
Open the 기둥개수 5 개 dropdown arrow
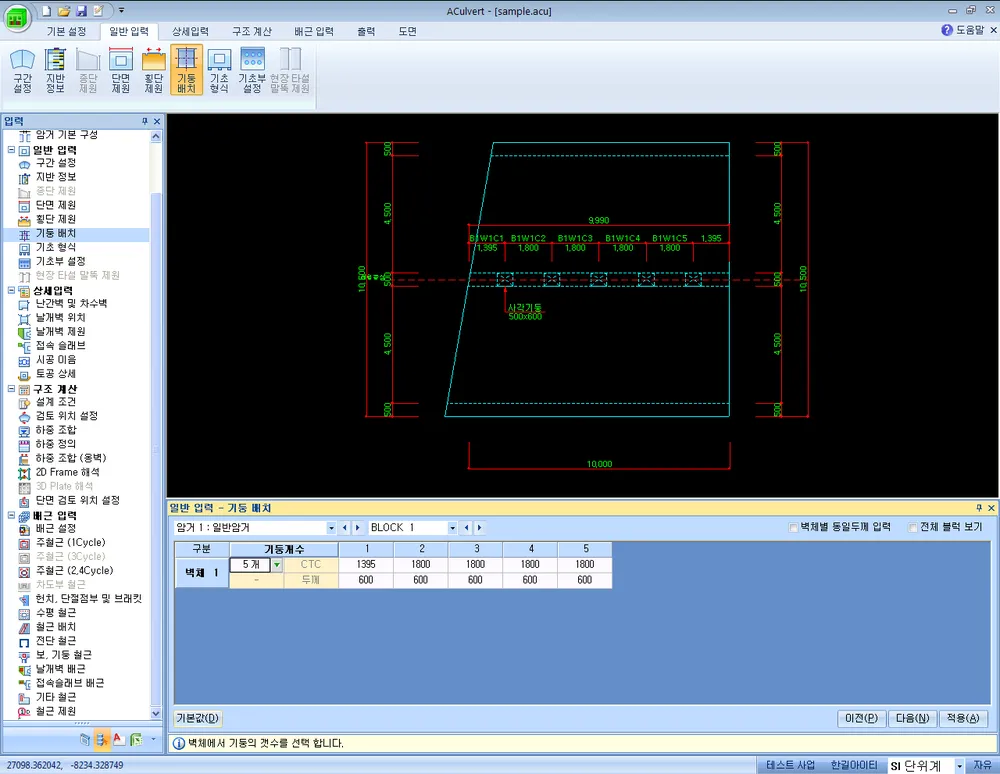277,565
